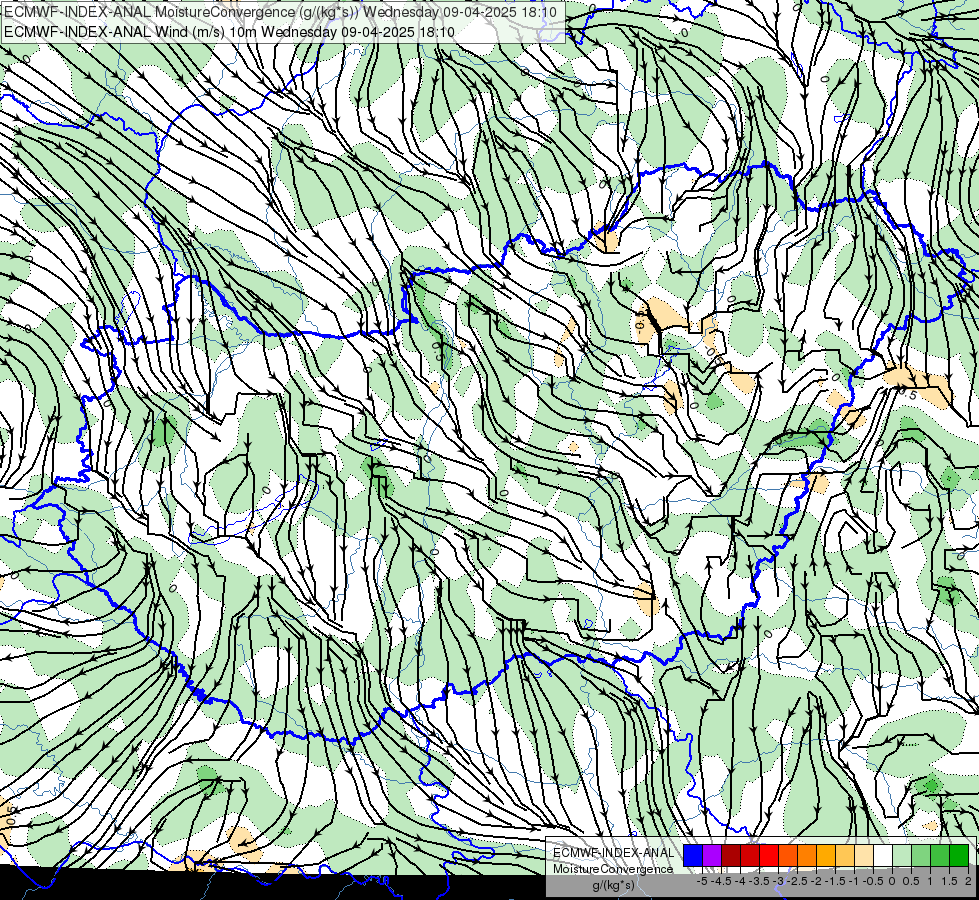This screenshot has height=900, width=979.
Task: Click the legend label ECMWF-INDEX-ANAL
Action: 613,853
